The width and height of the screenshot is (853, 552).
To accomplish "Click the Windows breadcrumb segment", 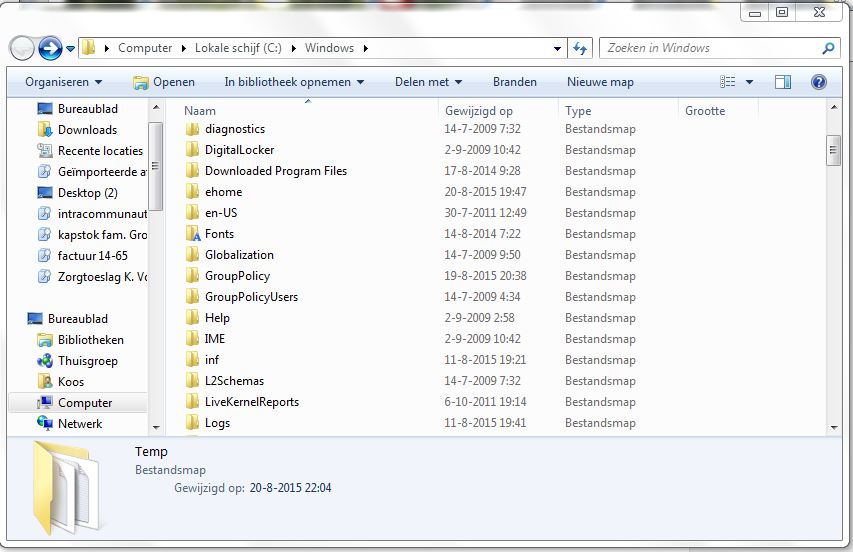I will pyautogui.click(x=329, y=48).
